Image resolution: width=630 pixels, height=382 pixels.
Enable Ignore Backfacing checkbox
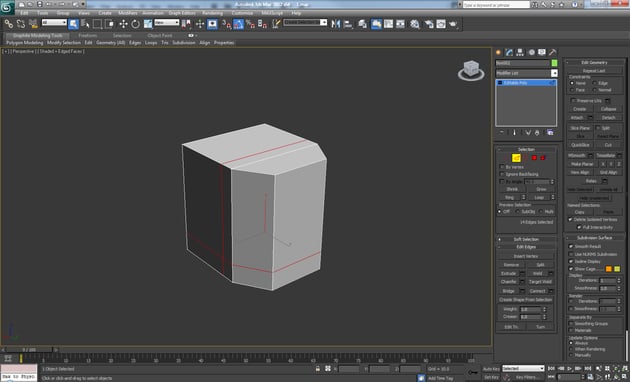pos(502,174)
